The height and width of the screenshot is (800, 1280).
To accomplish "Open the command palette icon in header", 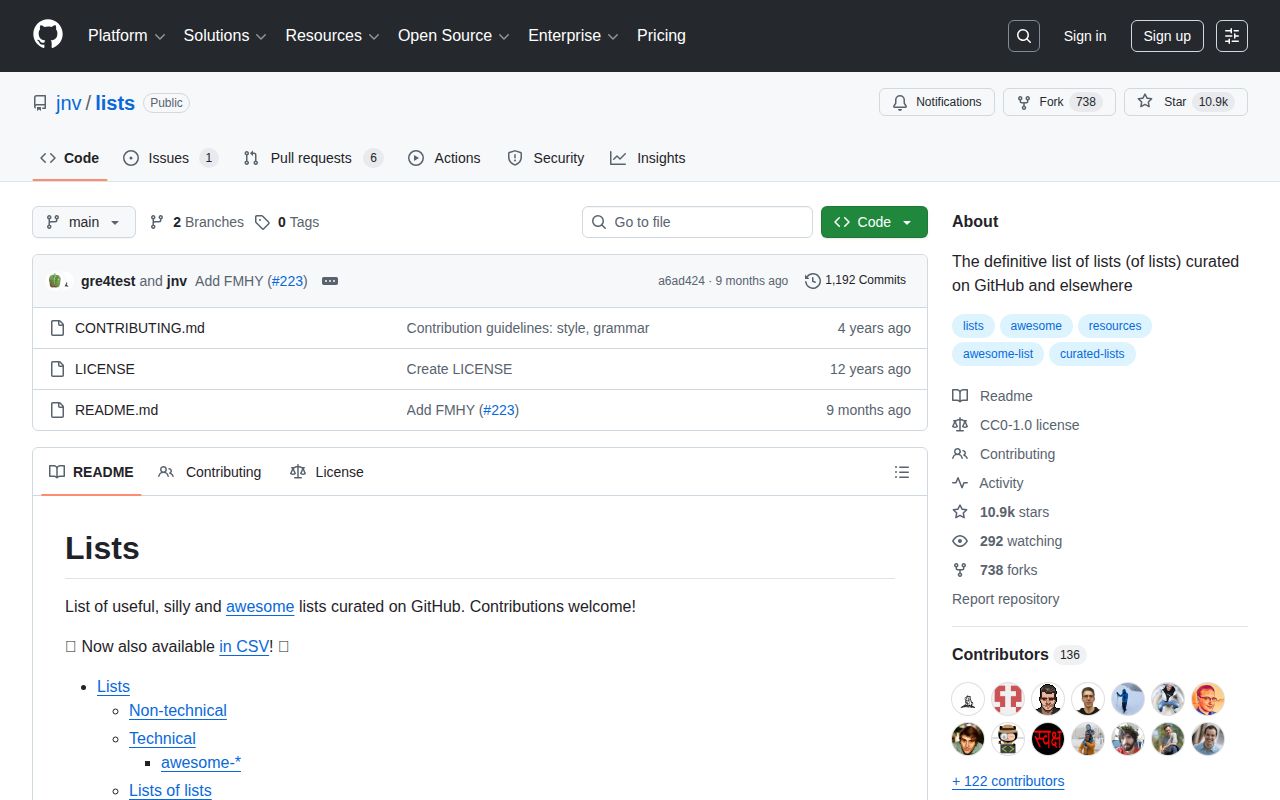I will click(x=1231, y=36).
